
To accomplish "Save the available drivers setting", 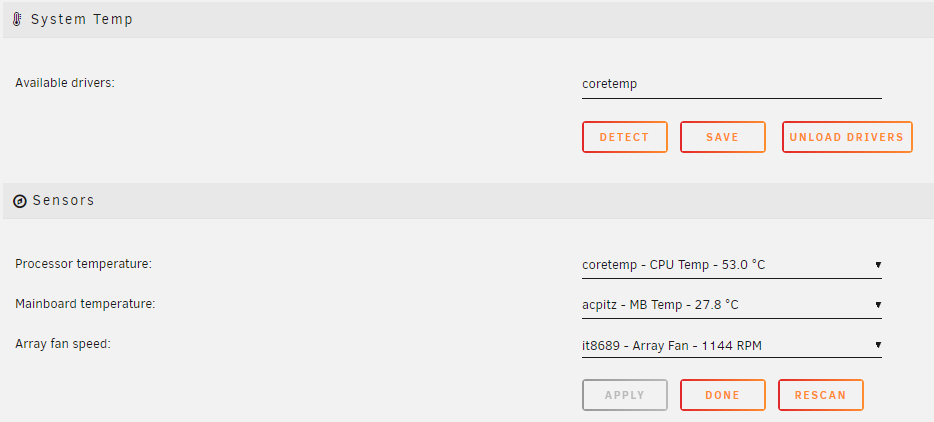I will (723, 137).
